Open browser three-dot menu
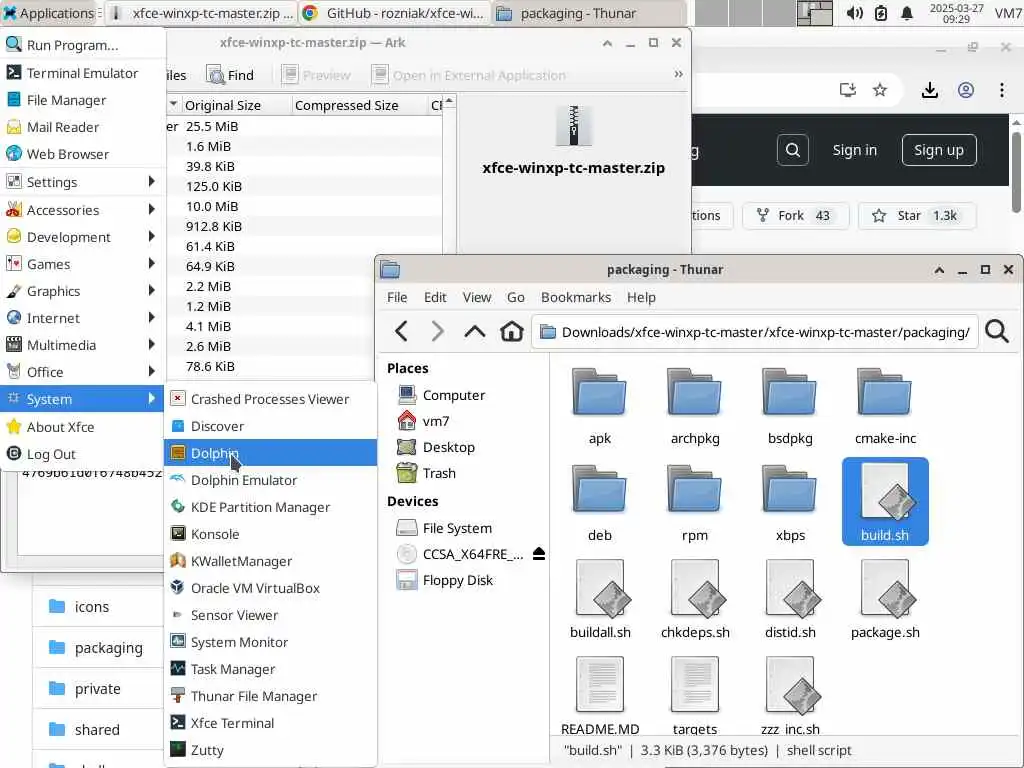 [1002, 90]
